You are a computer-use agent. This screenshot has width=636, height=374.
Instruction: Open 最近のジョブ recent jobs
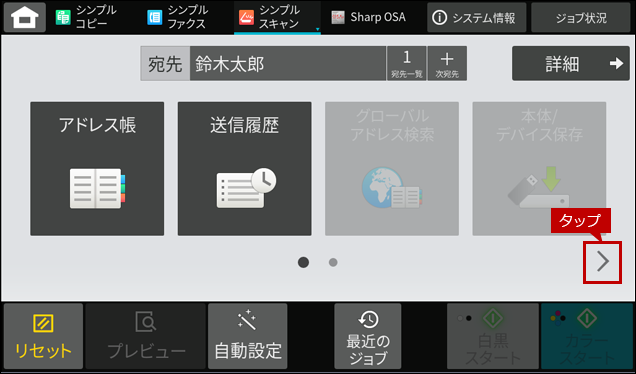368,336
